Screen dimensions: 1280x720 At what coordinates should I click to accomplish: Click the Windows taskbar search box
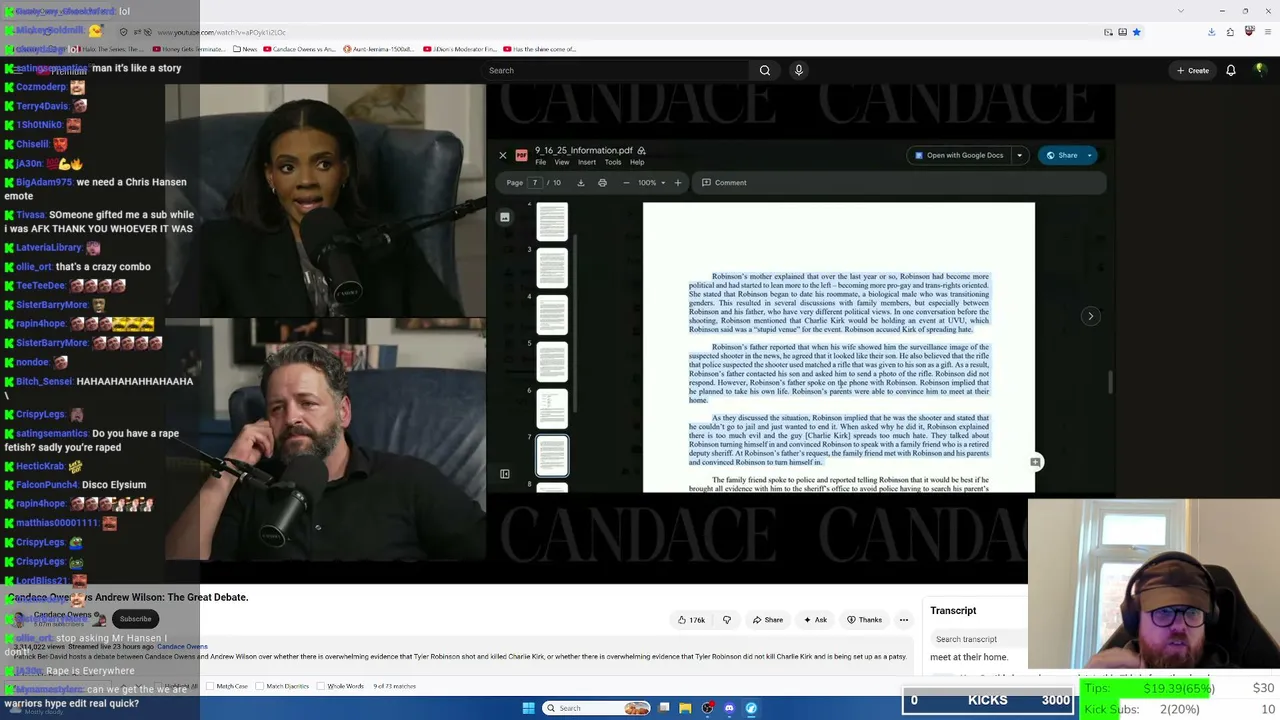598,708
